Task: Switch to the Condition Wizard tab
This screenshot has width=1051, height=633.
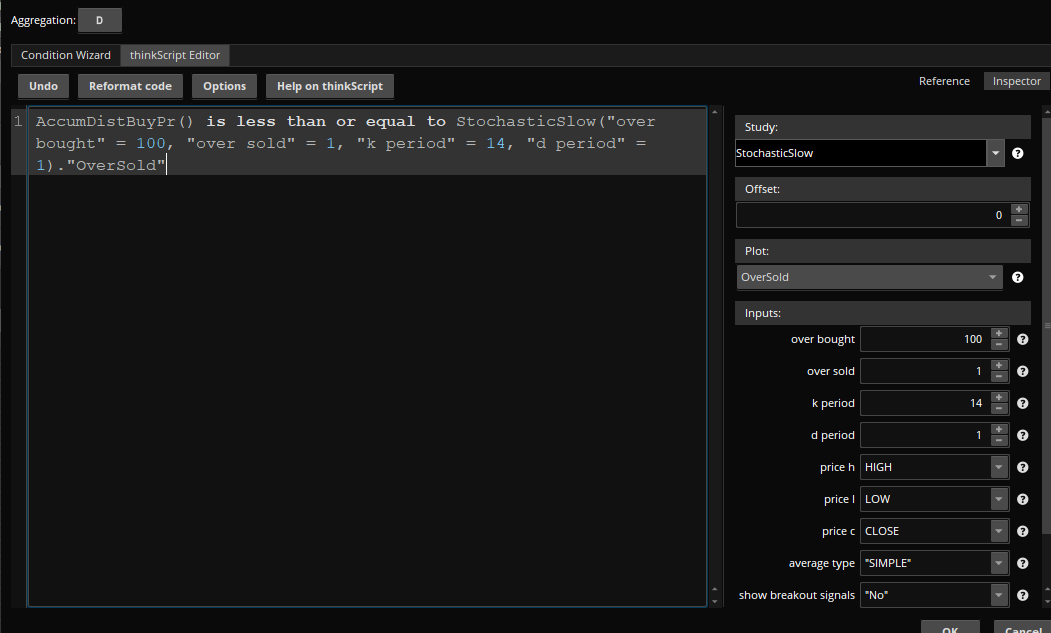Action: click(x=66, y=55)
